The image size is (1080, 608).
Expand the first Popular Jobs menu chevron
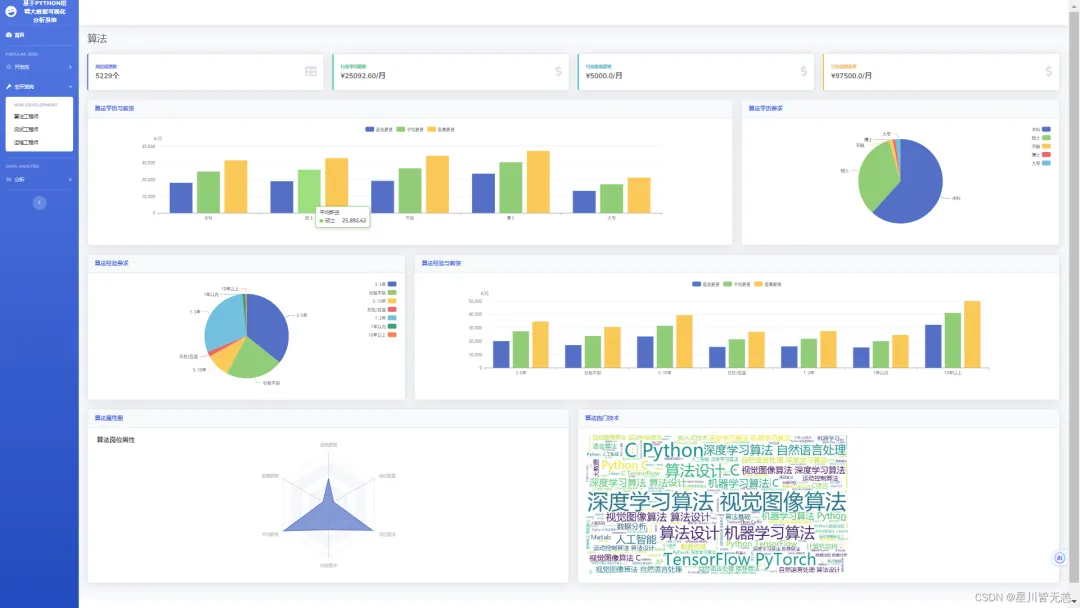70,67
